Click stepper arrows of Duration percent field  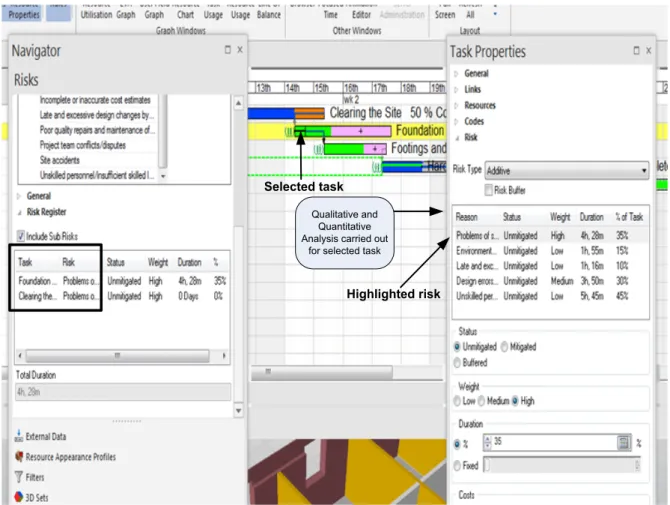click(x=488, y=442)
